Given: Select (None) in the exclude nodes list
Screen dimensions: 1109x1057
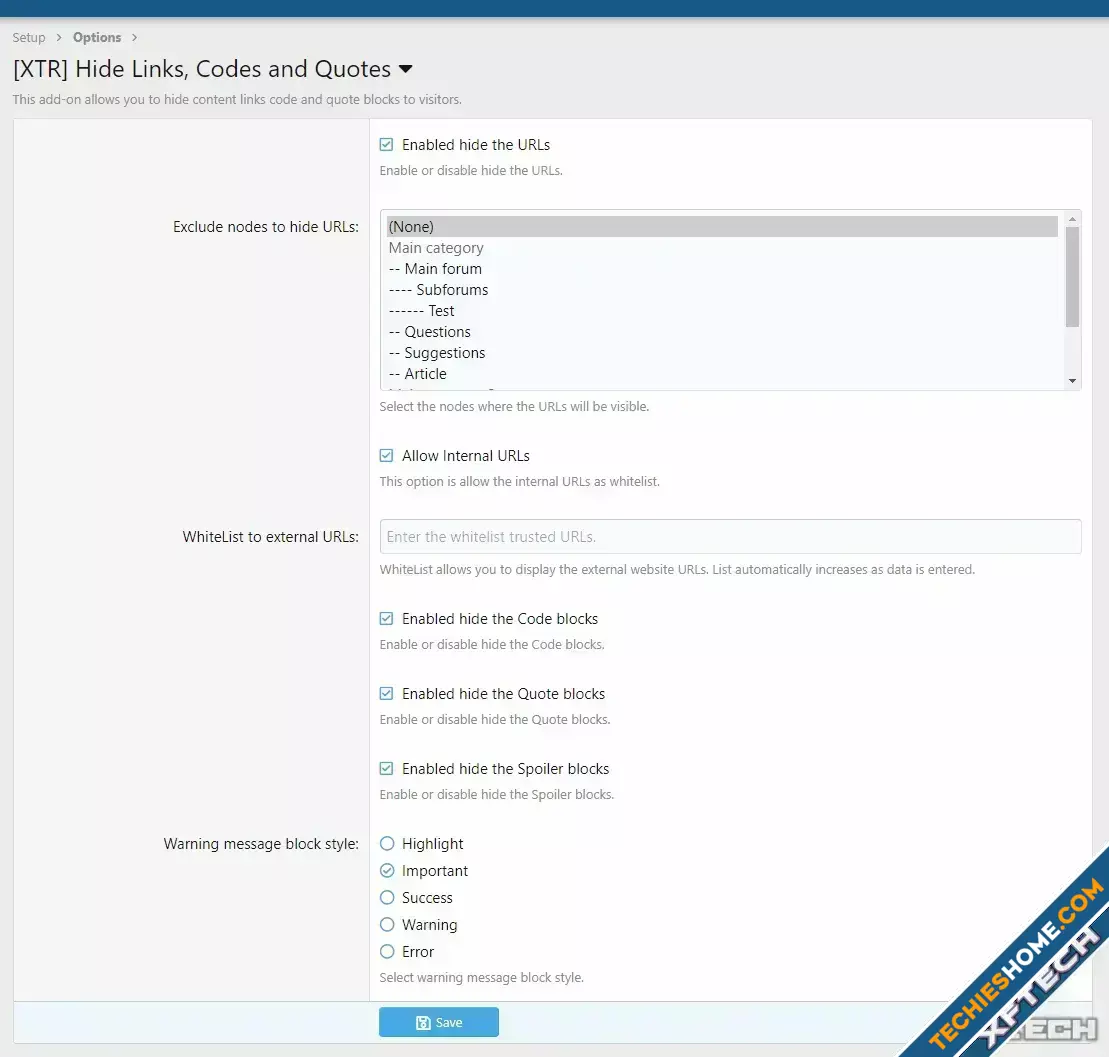Looking at the screenshot, I should point(411,227).
